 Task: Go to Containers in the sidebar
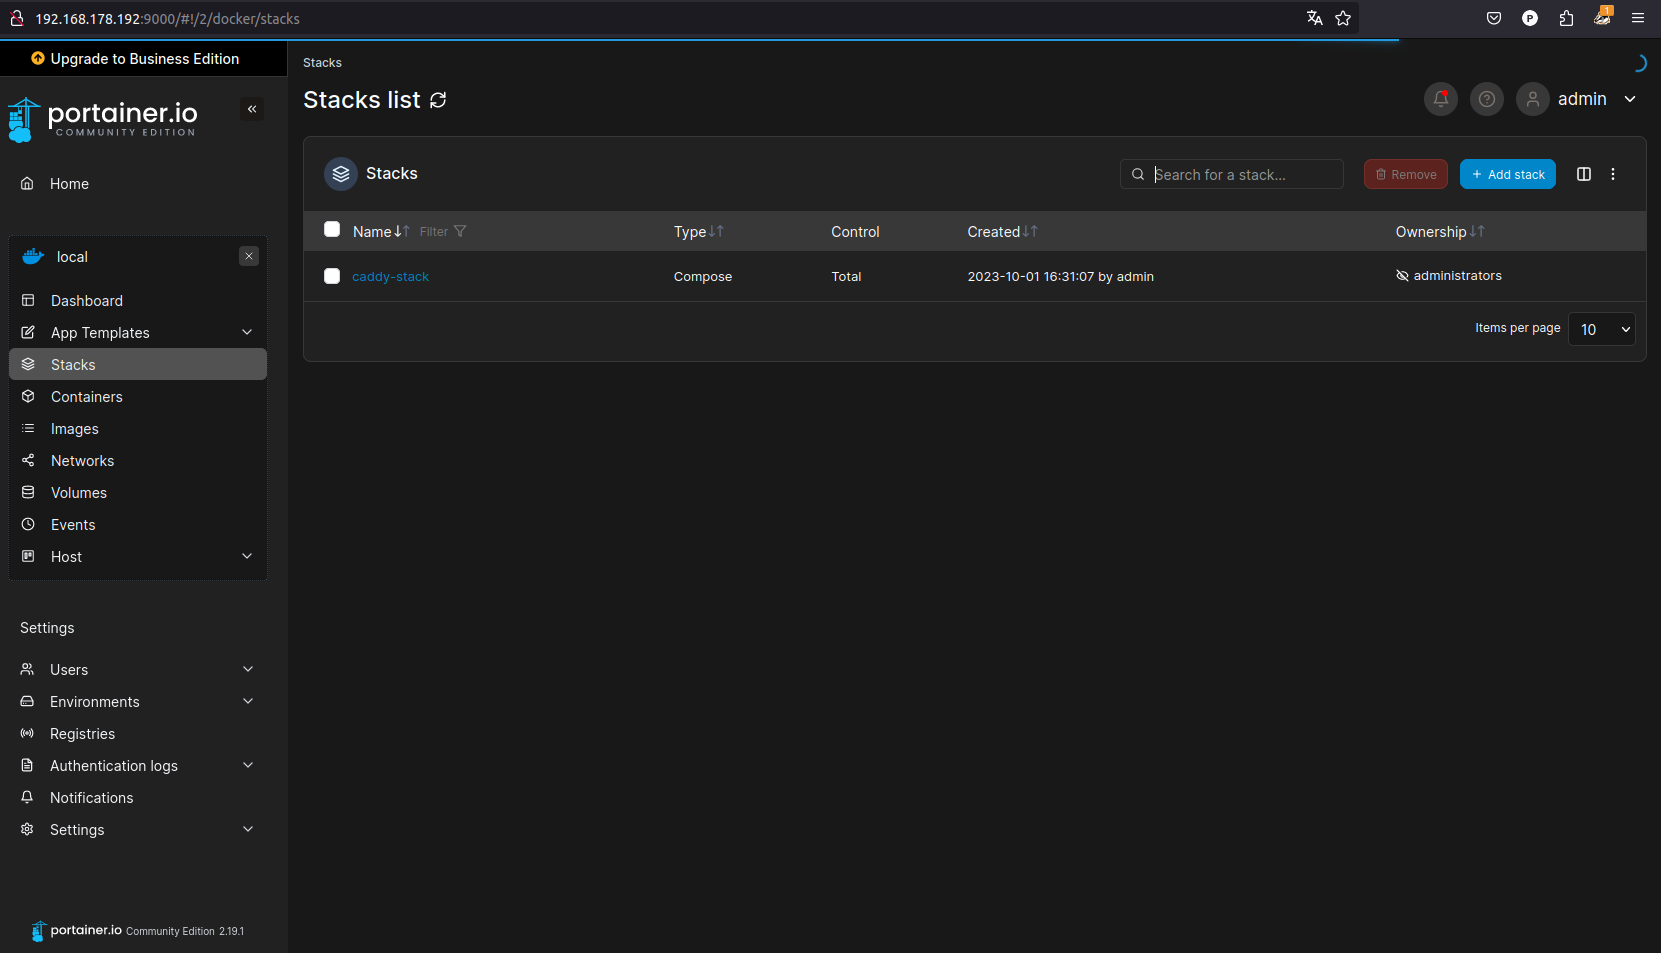point(87,397)
